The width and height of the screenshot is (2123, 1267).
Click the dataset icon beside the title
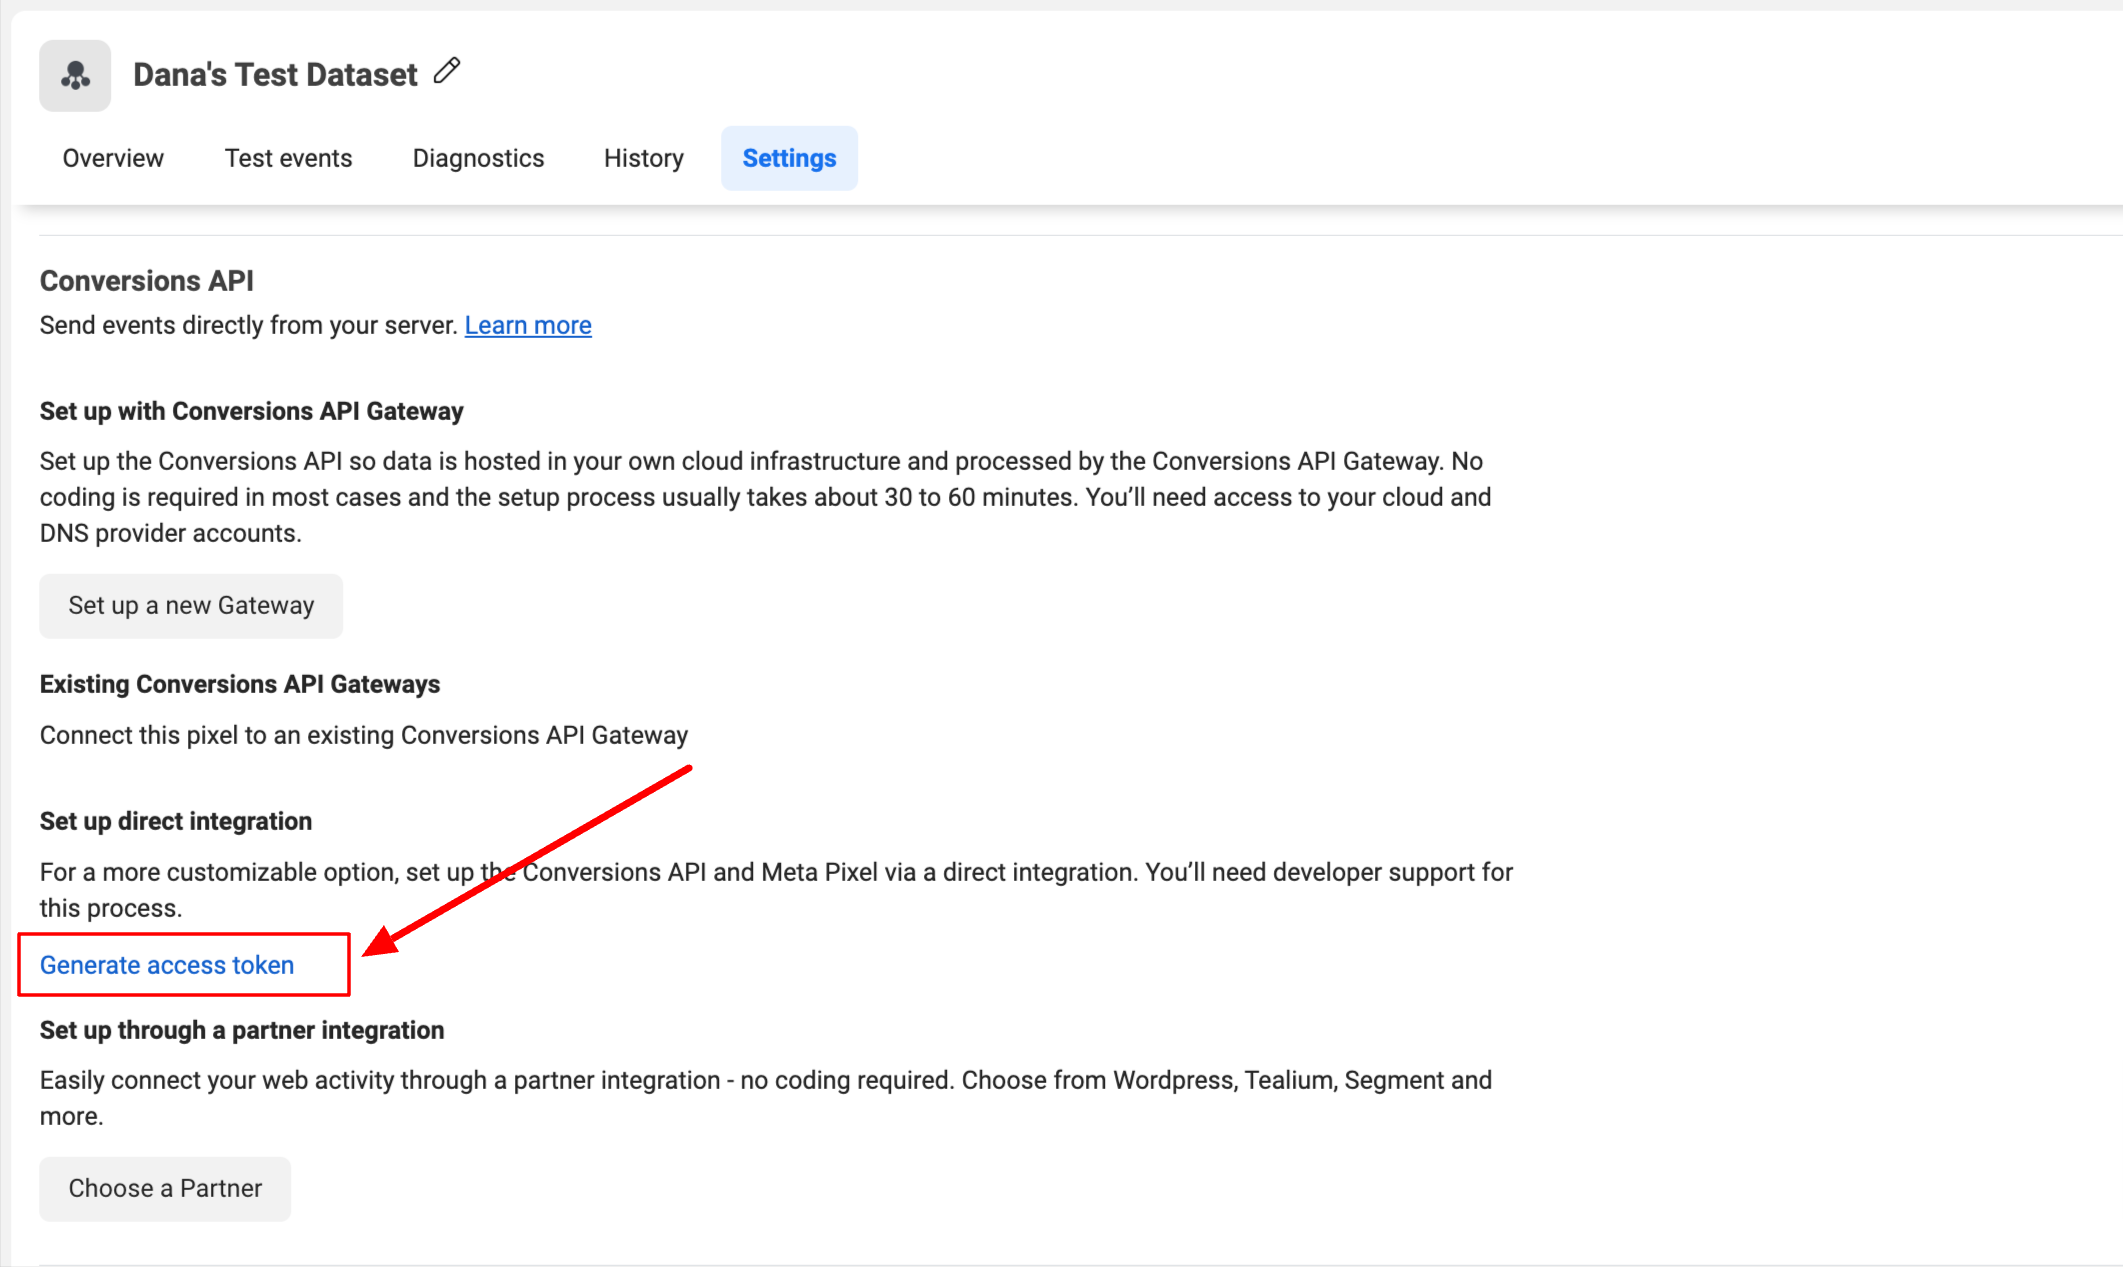75,75
